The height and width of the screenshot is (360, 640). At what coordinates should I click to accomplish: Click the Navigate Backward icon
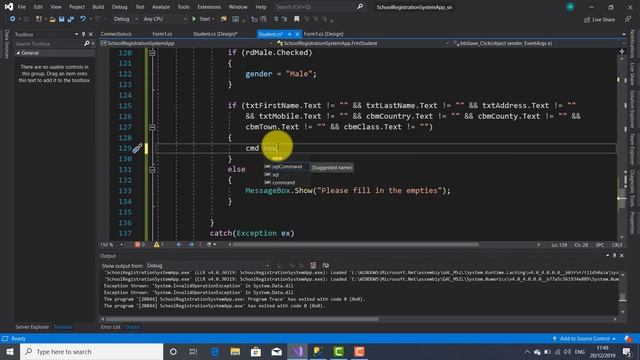tap(13, 19)
